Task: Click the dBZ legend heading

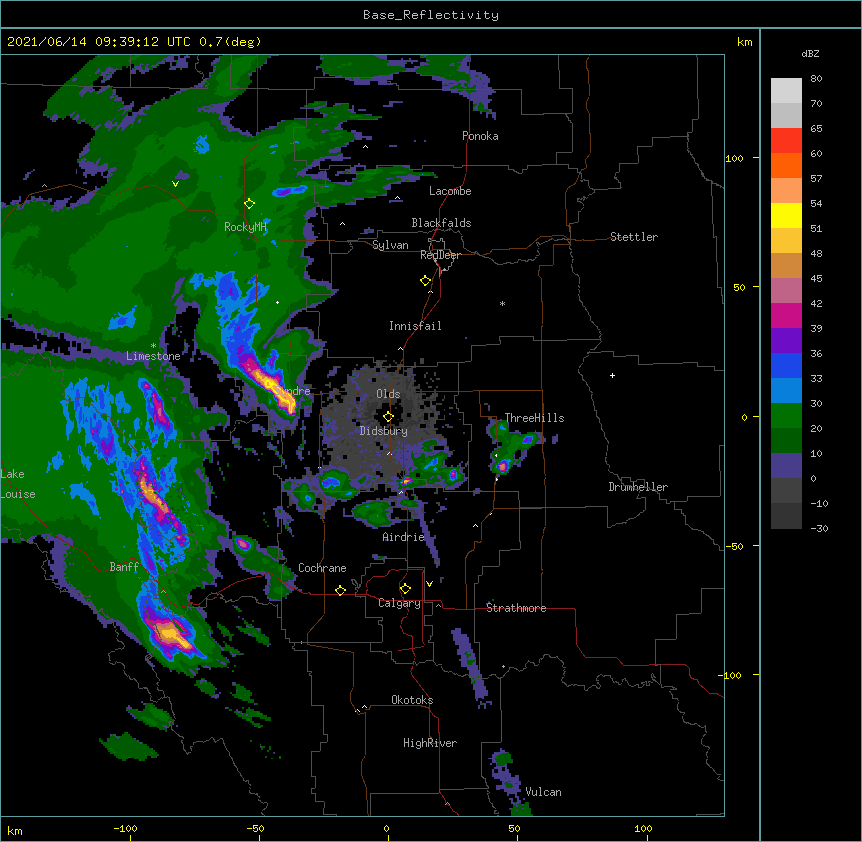Action: tap(810, 53)
